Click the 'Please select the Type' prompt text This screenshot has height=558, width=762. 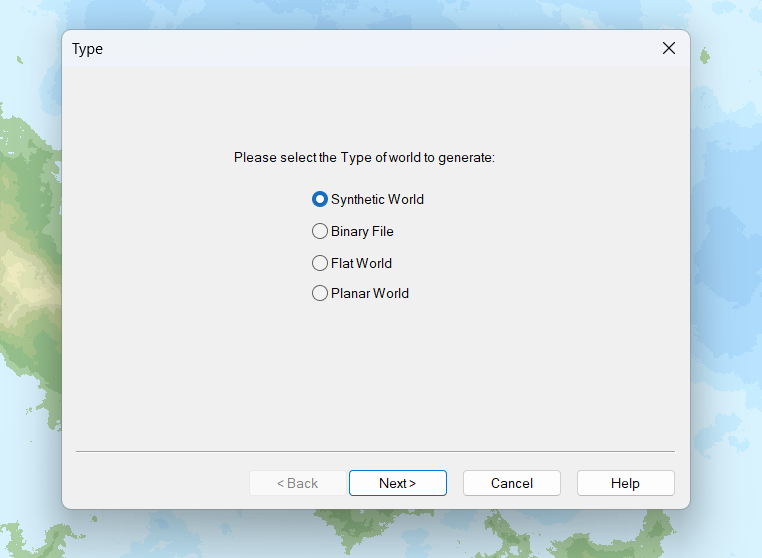(364, 157)
